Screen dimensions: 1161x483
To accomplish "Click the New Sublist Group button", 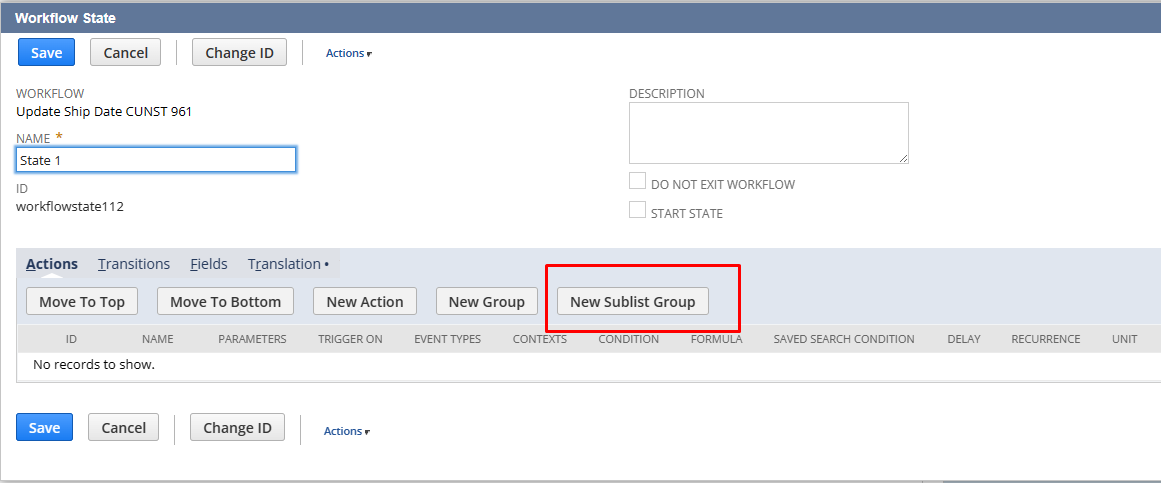I will coord(632,301).
